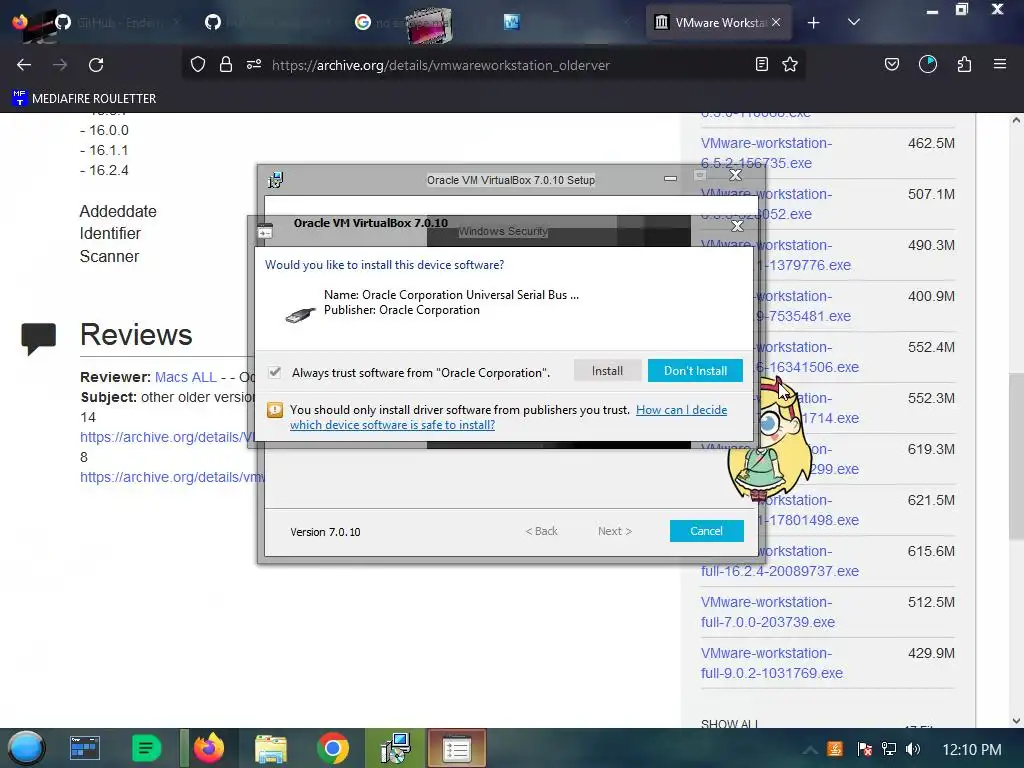Open Firefox account profile icon

[x=928, y=64]
